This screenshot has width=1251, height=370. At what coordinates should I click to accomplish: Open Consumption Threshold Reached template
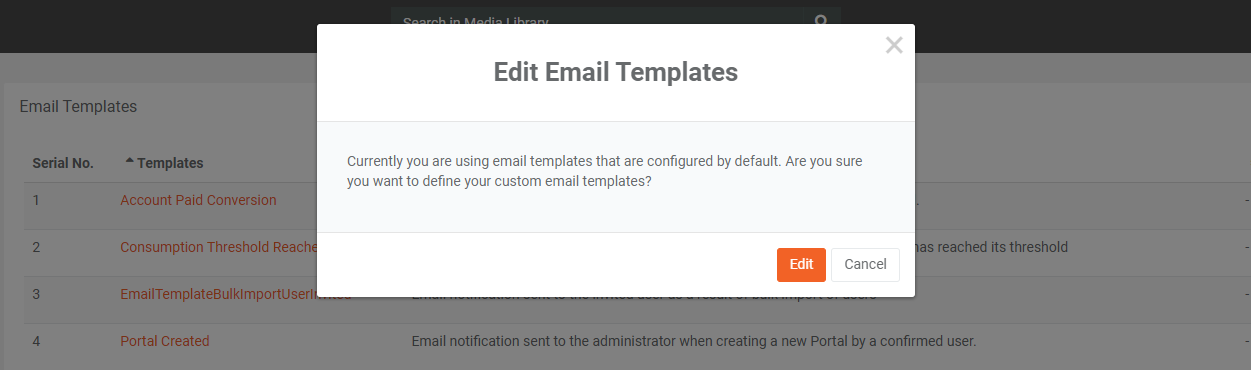[x=219, y=247]
